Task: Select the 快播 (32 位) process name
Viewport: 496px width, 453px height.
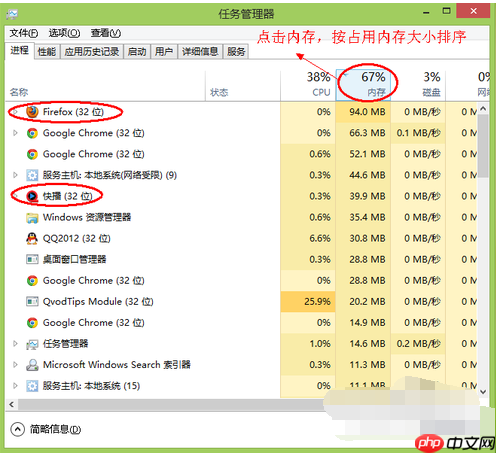Action: [x=68, y=196]
